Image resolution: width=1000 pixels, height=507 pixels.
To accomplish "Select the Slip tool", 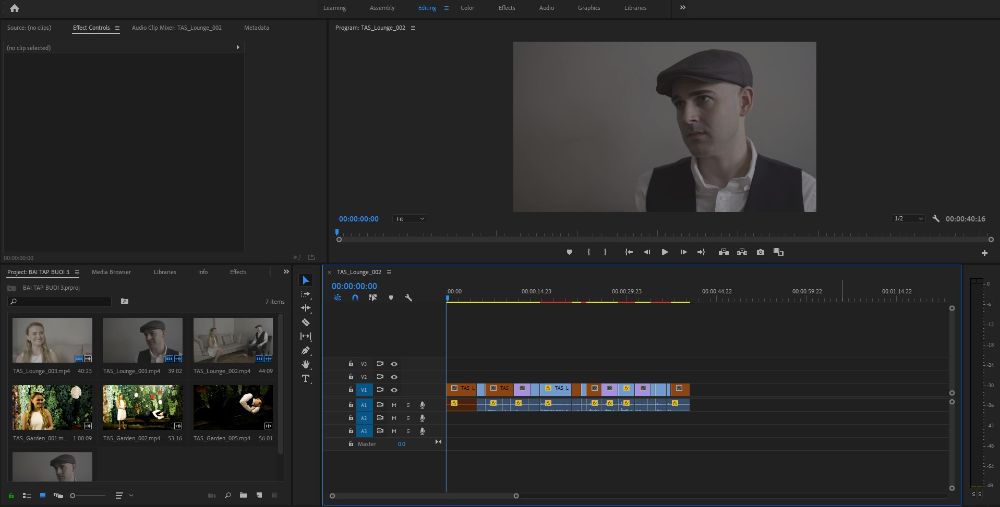I will (x=305, y=336).
